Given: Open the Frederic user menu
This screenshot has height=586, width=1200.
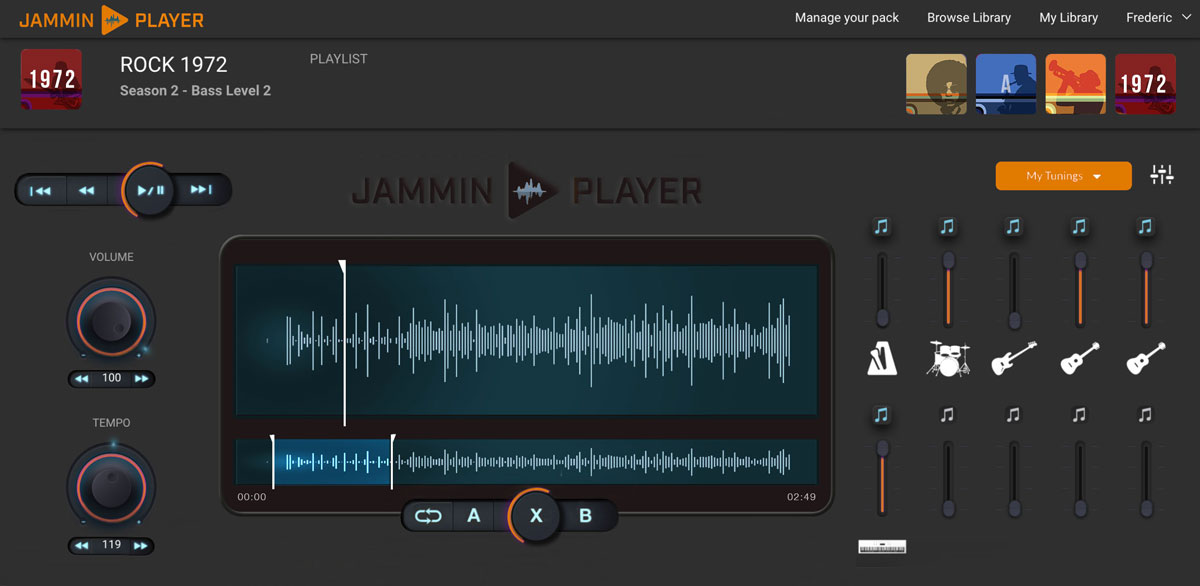Looking at the screenshot, I should pos(1158,18).
